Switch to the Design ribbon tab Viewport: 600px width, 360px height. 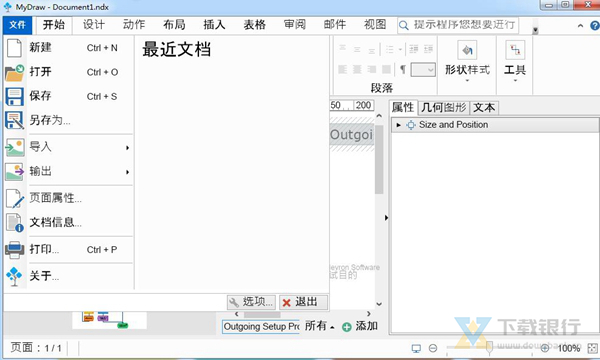[x=94, y=25]
